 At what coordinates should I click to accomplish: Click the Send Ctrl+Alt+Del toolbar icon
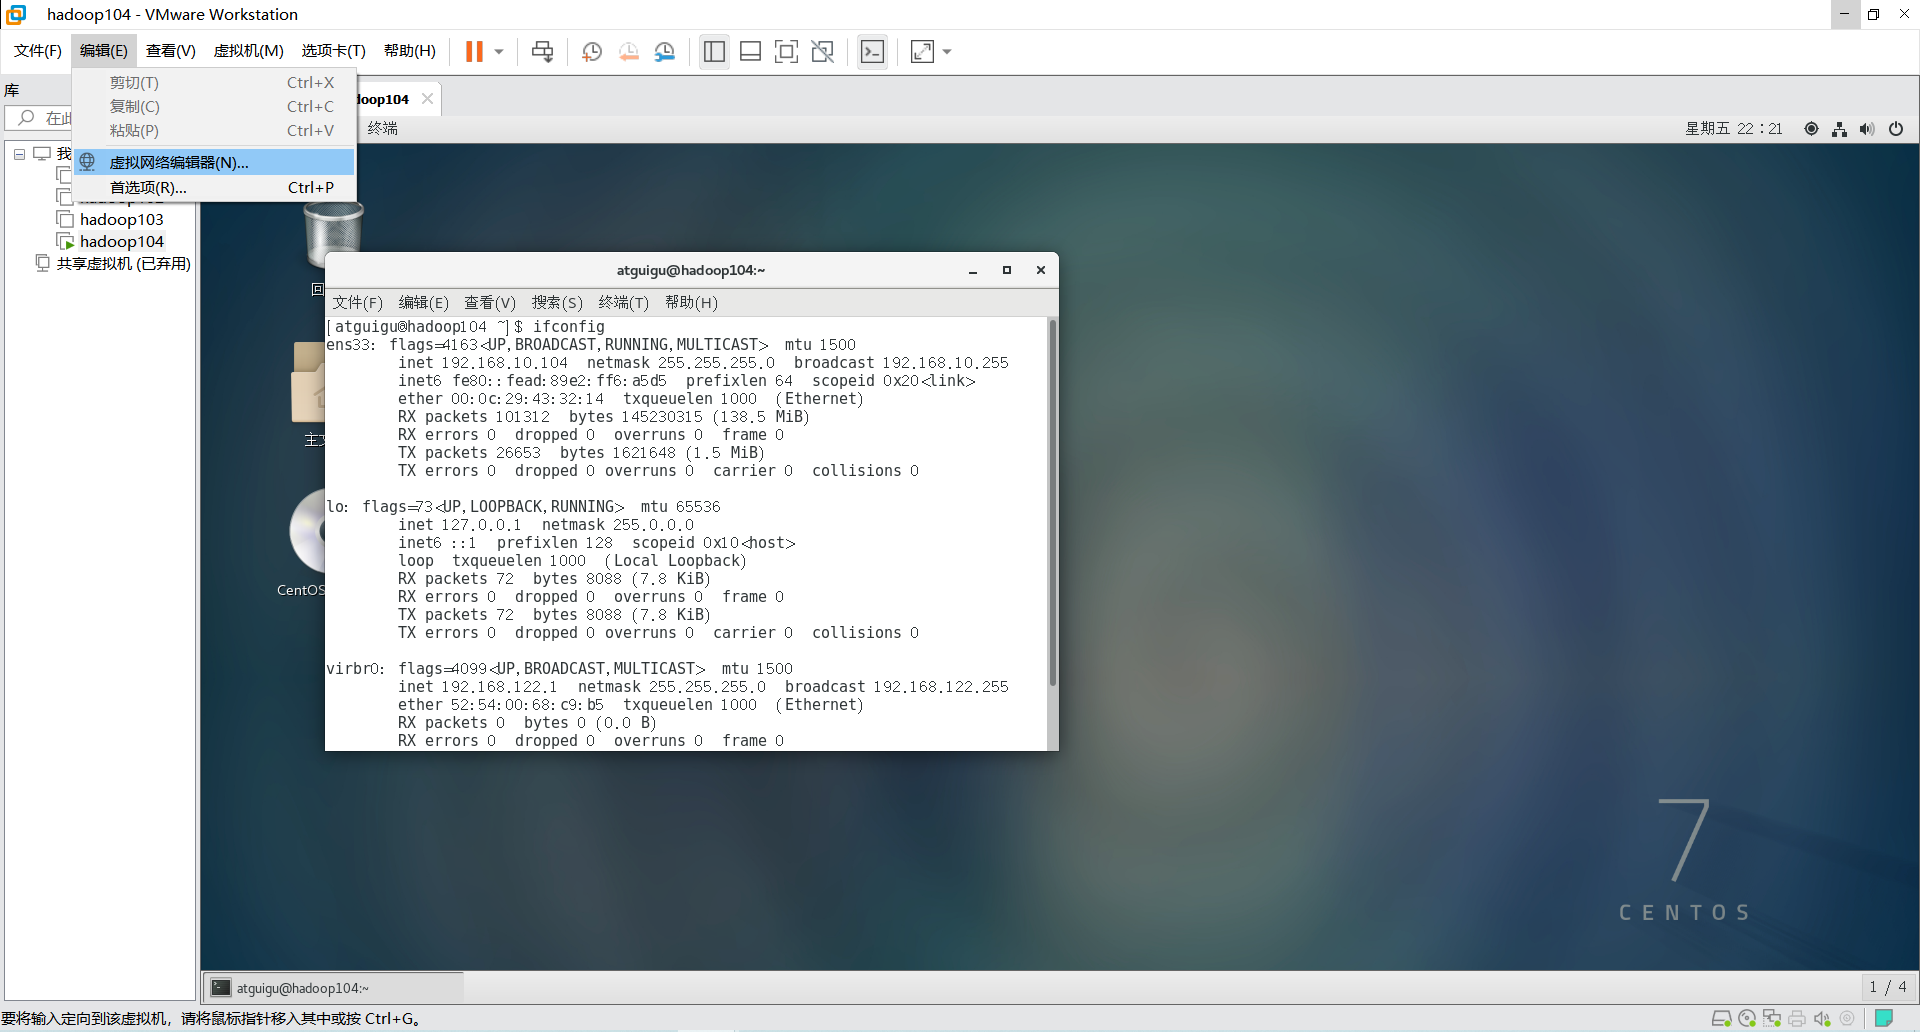[542, 51]
